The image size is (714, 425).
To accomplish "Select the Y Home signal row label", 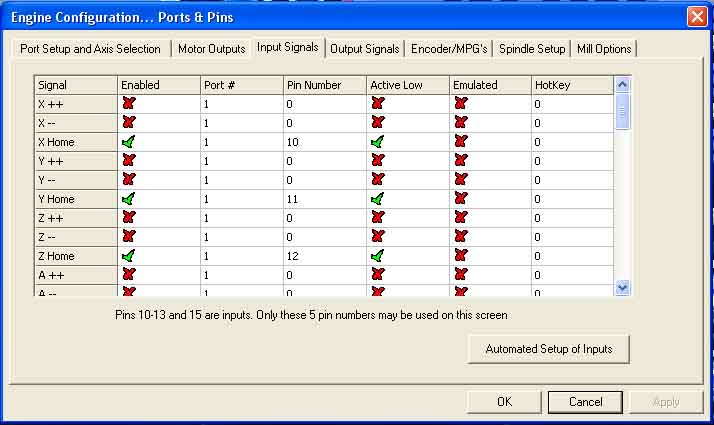I will tap(76, 199).
